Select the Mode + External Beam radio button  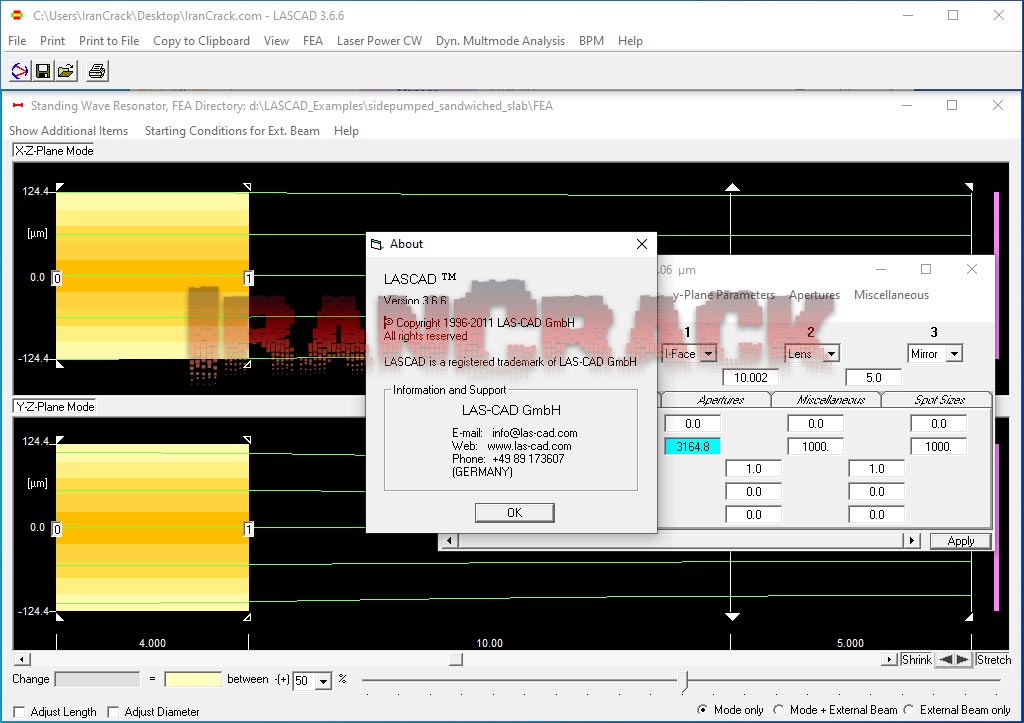[779, 710]
